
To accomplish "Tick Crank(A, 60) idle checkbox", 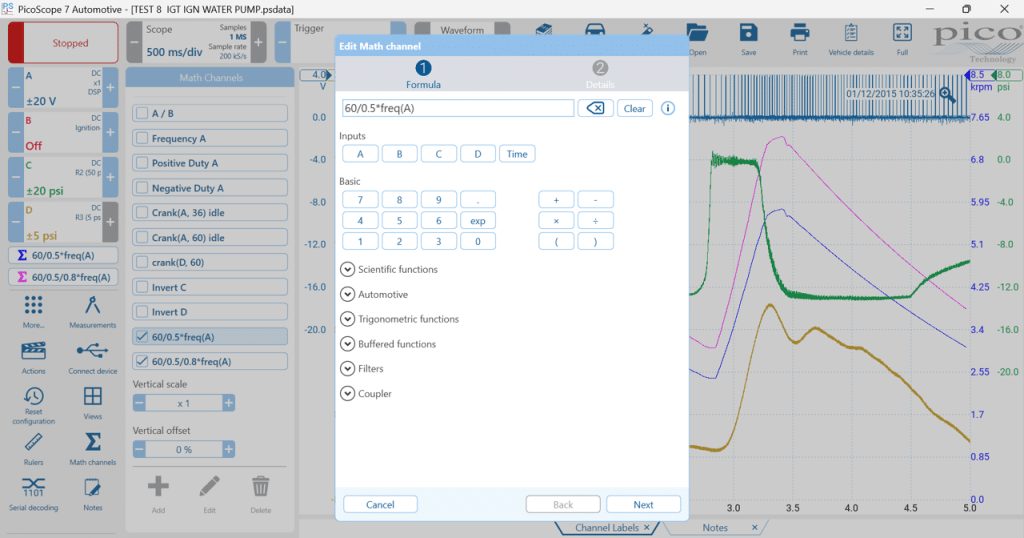I will pyautogui.click(x=142, y=237).
